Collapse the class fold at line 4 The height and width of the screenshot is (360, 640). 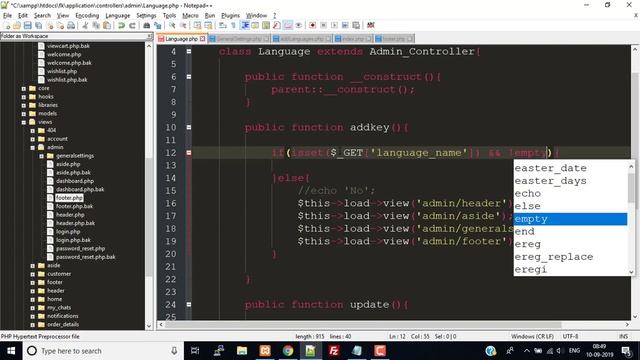189,51
